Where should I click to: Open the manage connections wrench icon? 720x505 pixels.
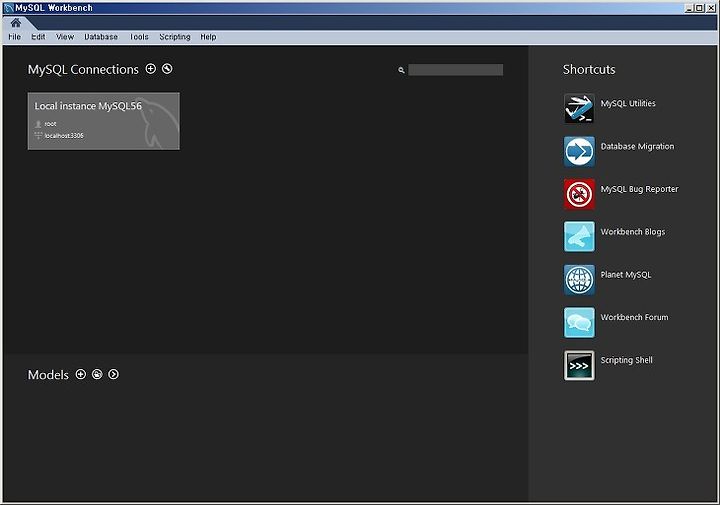point(167,69)
